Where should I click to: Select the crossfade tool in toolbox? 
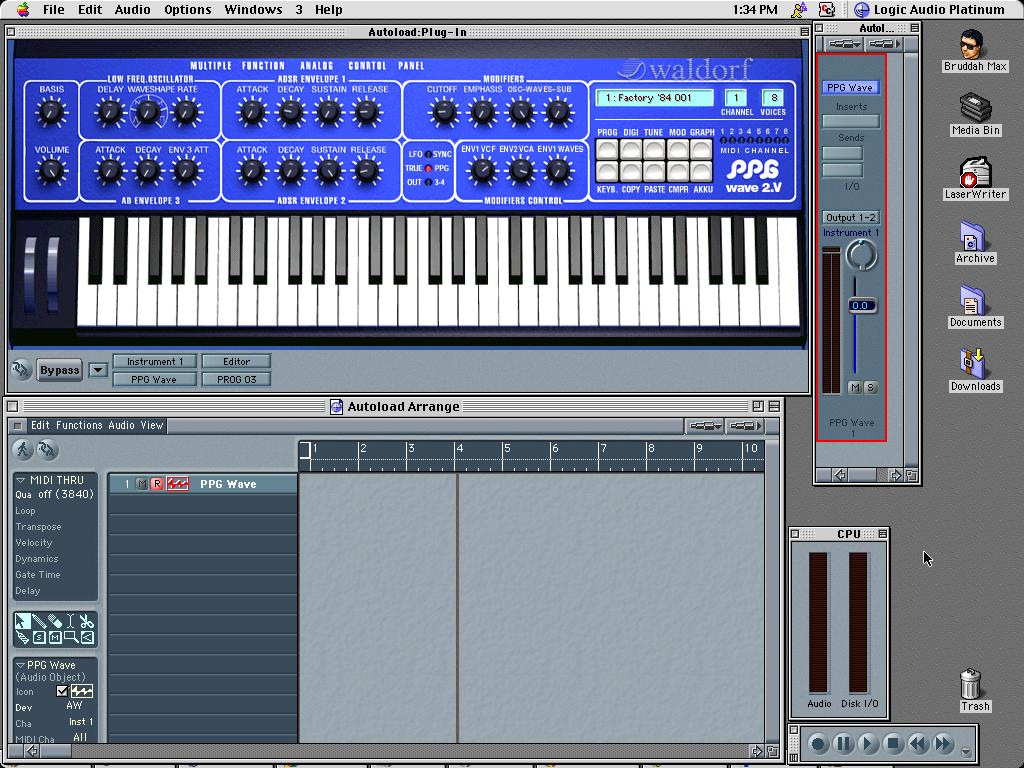pos(87,637)
